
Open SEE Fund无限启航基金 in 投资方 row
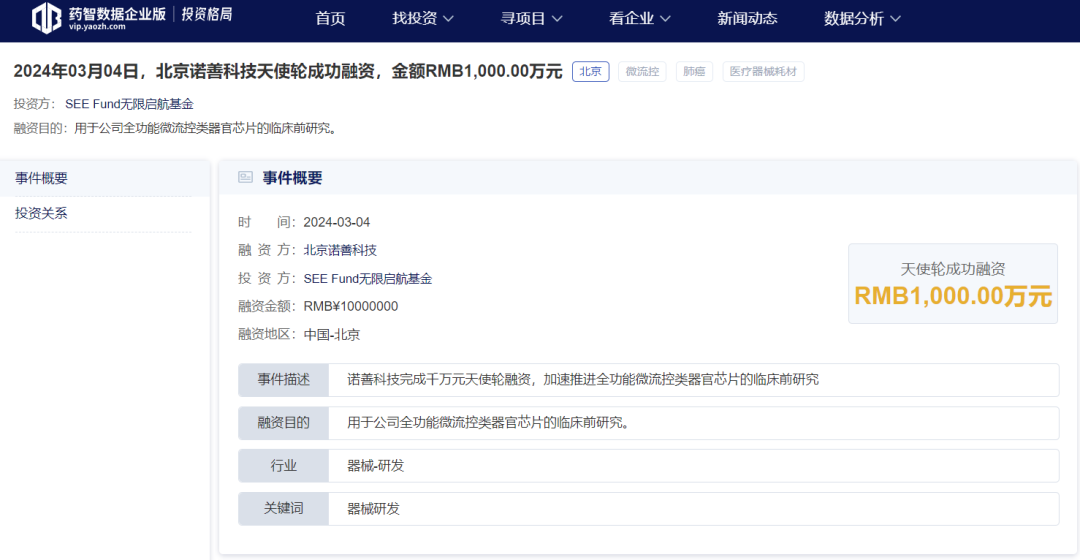point(368,279)
